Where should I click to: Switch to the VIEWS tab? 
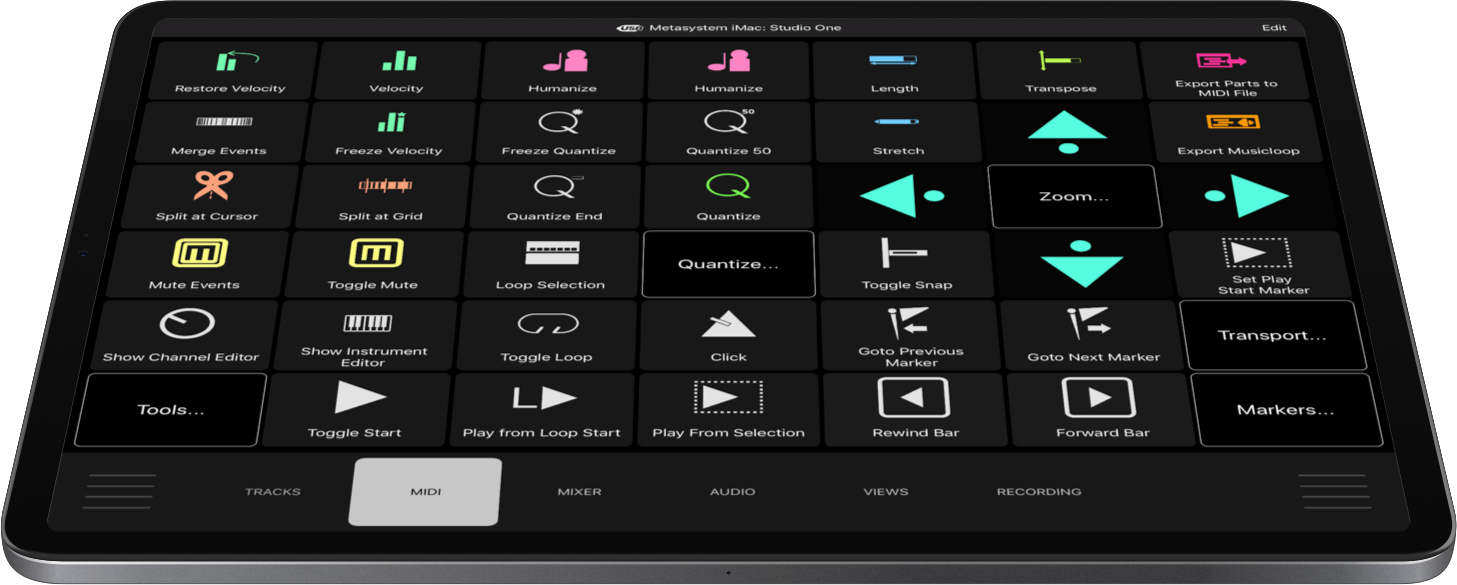pyautogui.click(x=886, y=492)
